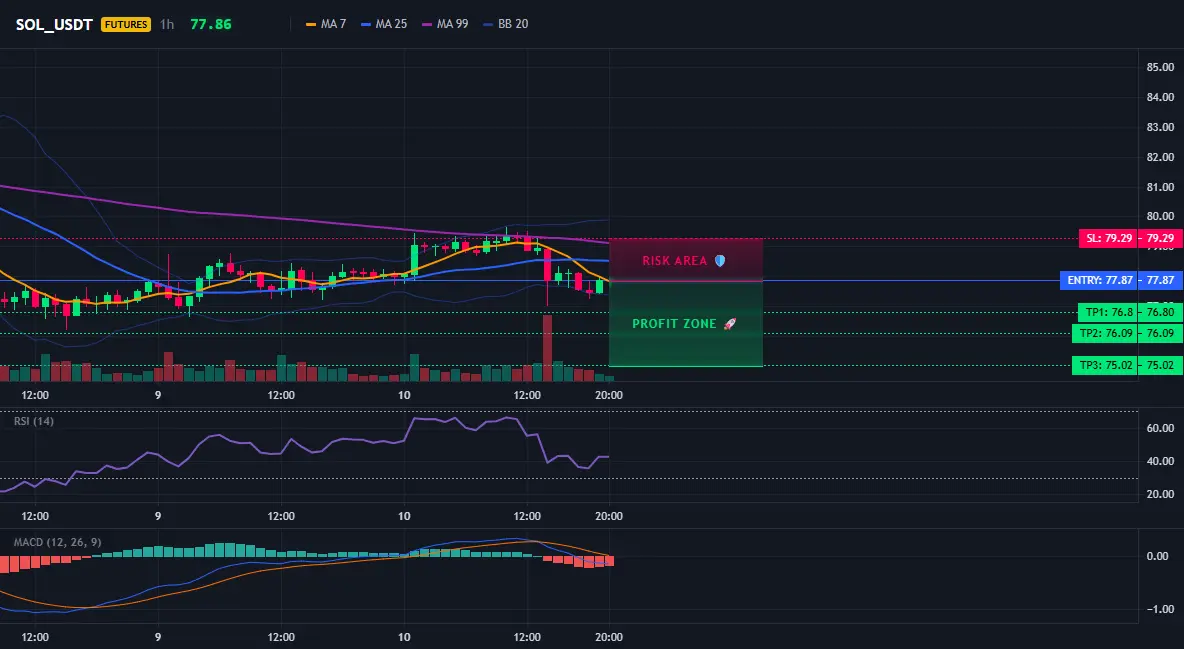The height and width of the screenshot is (649, 1184).
Task: Click the shield icon beside RISK AREA
Action: (x=720, y=261)
